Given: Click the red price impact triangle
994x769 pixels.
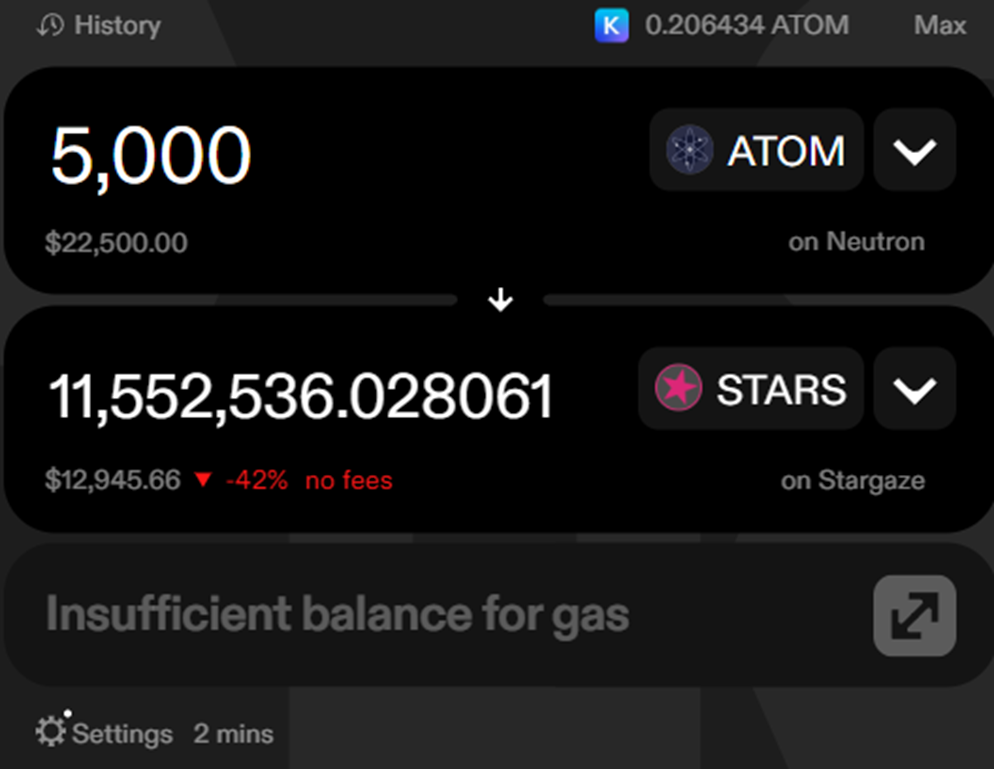Looking at the screenshot, I should (x=203, y=480).
